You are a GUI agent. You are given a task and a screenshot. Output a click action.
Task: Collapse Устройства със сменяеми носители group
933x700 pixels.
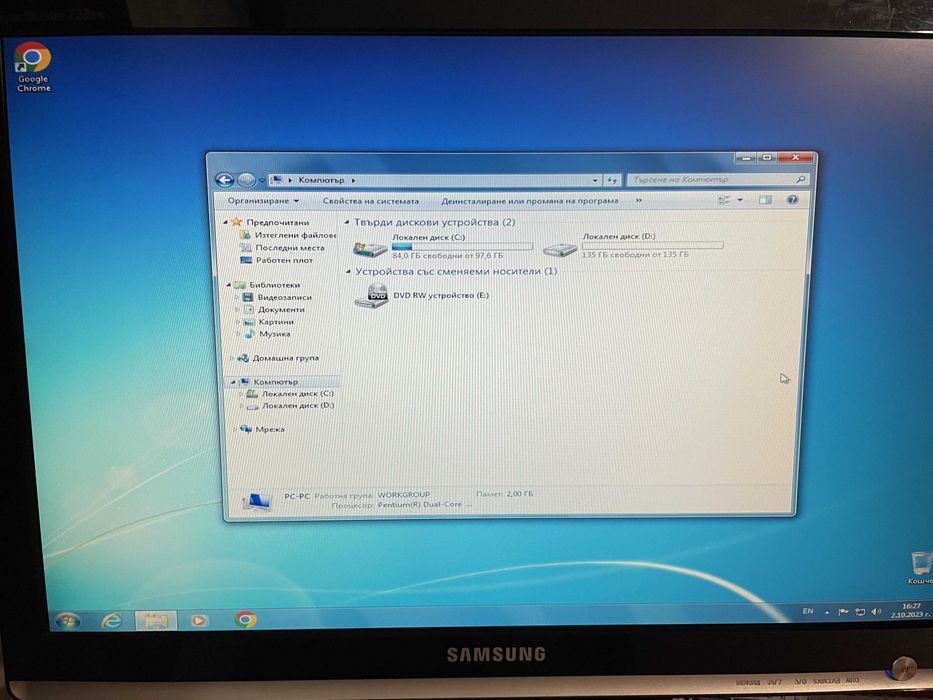[x=348, y=271]
